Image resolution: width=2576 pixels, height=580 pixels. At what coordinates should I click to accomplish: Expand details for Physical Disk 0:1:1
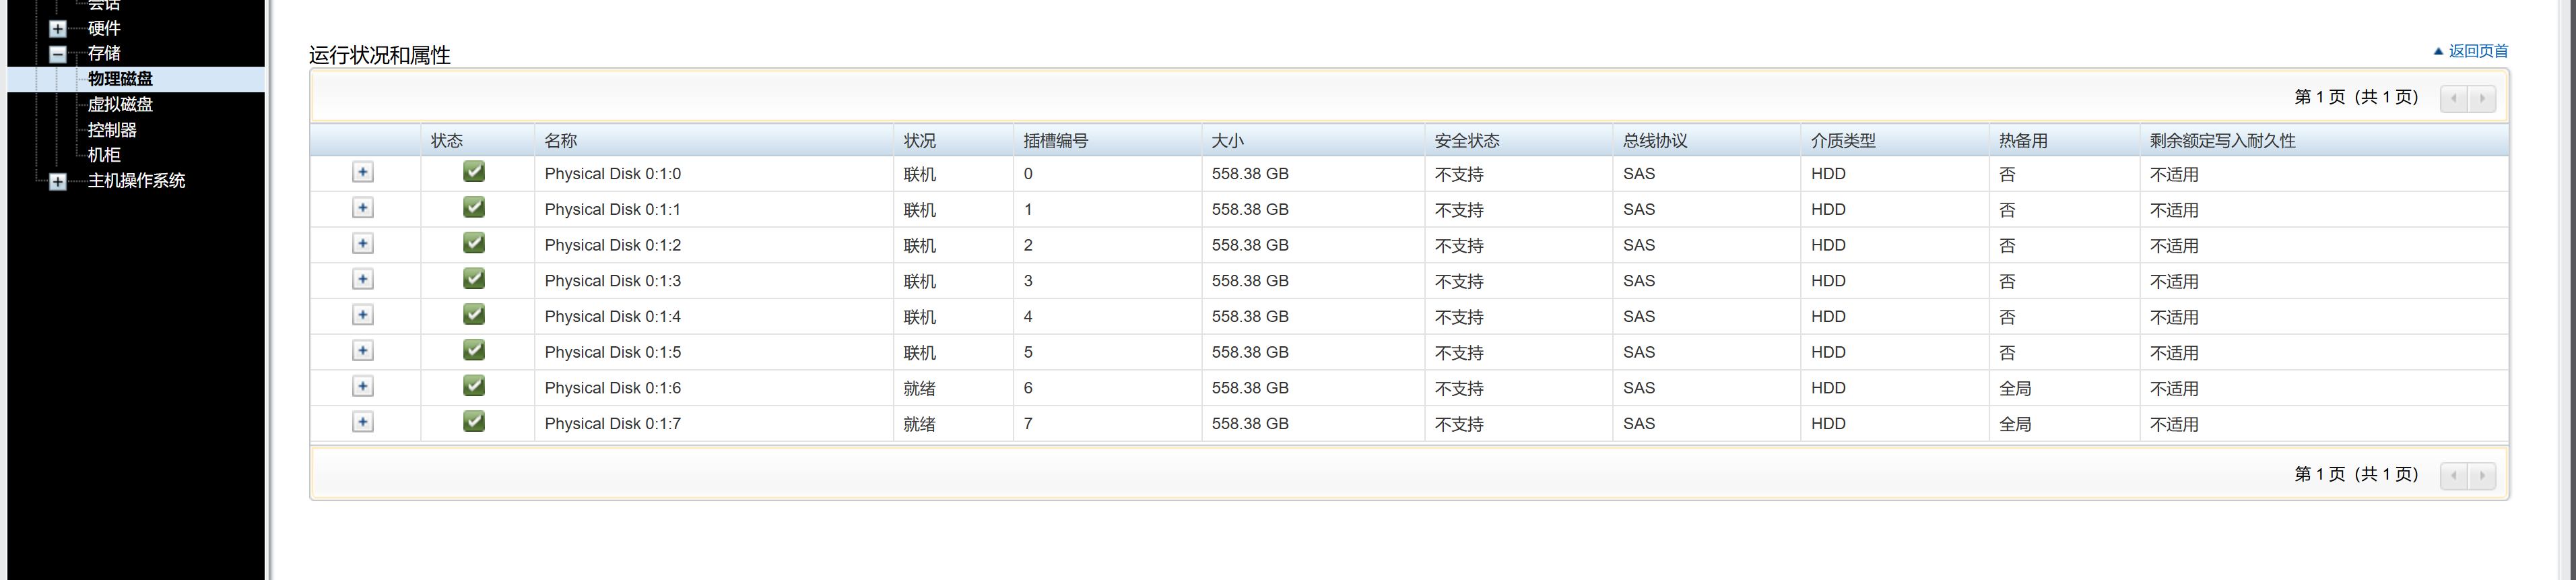[x=363, y=208]
